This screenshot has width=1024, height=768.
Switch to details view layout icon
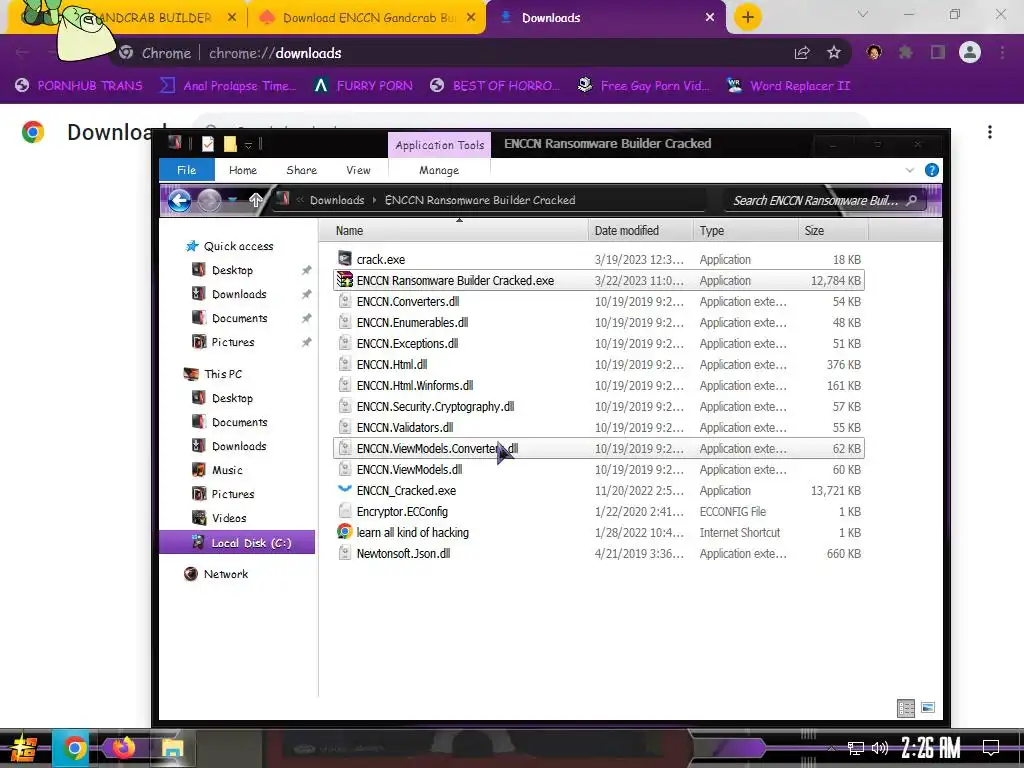(x=906, y=708)
